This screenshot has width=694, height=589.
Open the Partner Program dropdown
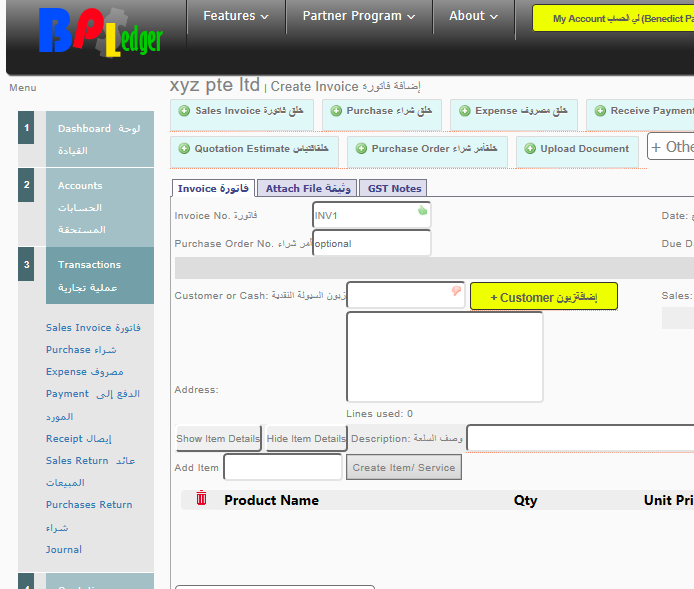pos(358,16)
